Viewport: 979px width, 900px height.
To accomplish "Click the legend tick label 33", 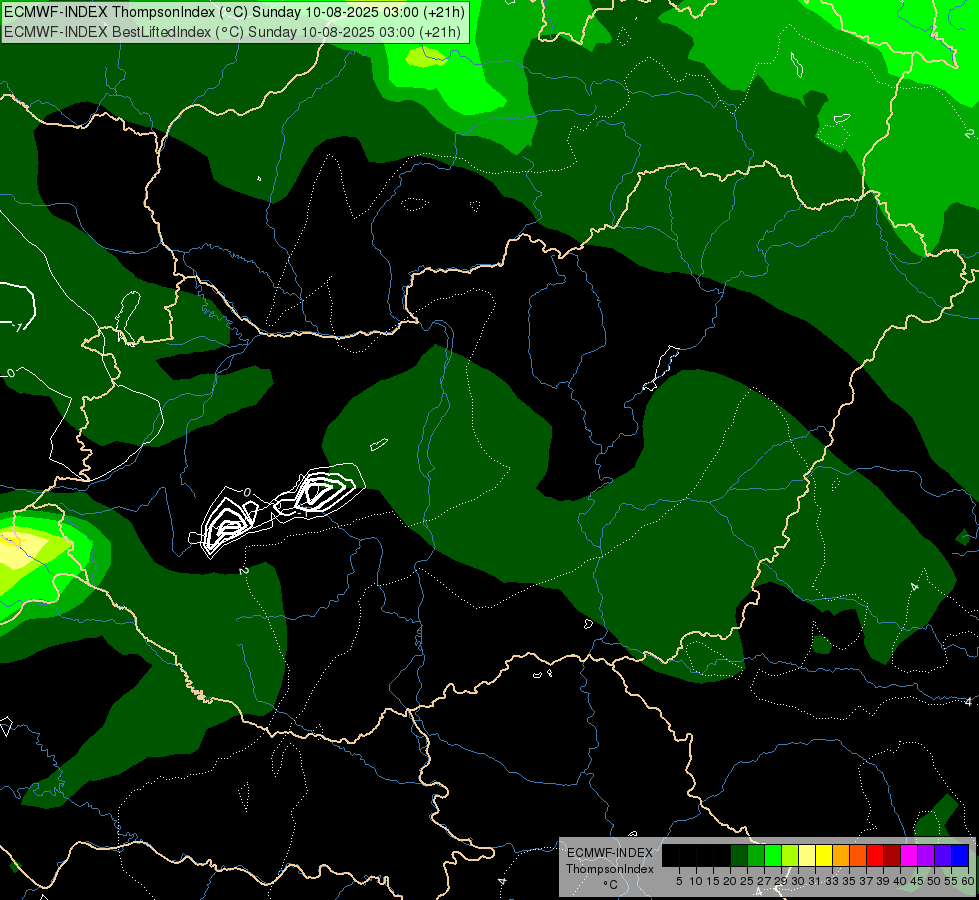I will (x=832, y=881).
